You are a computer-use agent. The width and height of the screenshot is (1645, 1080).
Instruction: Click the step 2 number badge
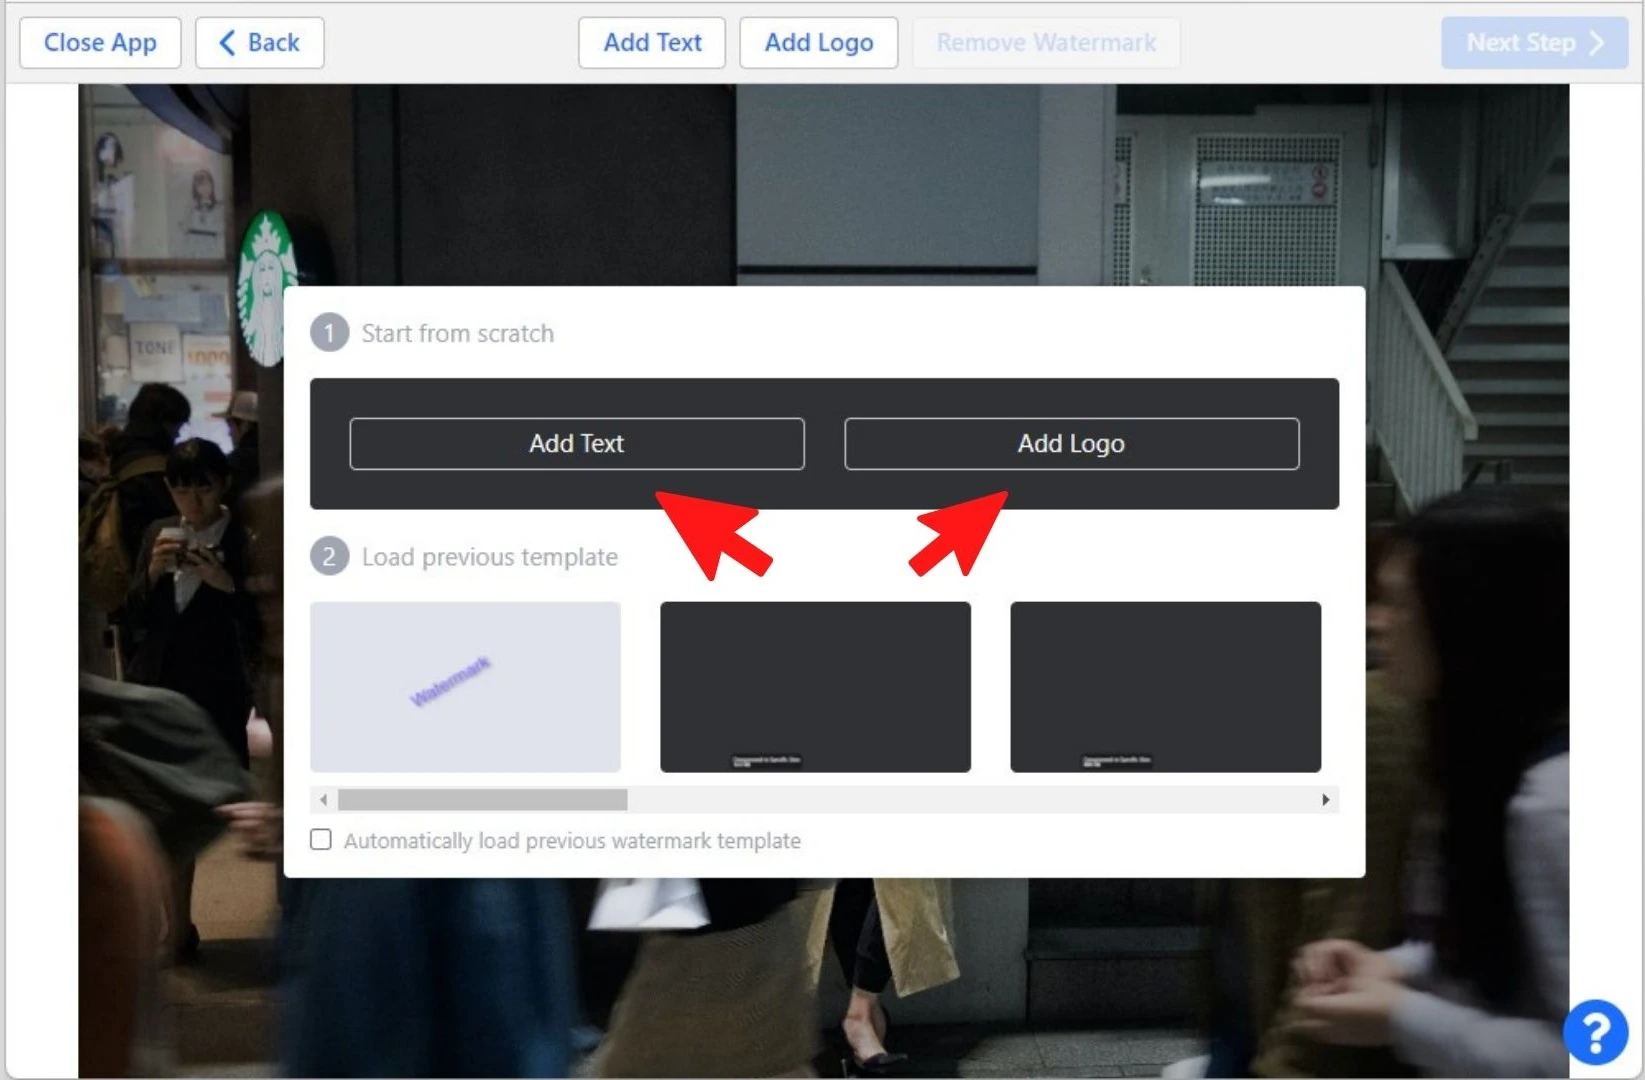point(329,557)
